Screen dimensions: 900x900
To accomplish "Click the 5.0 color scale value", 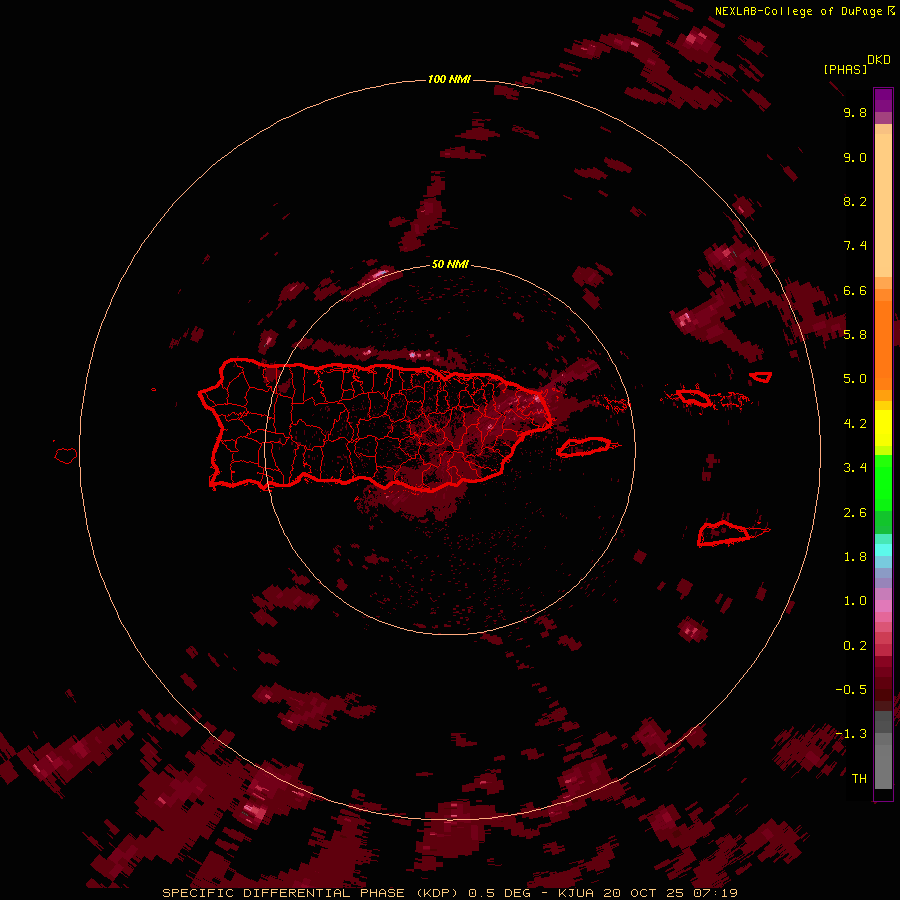I will [x=855, y=379].
